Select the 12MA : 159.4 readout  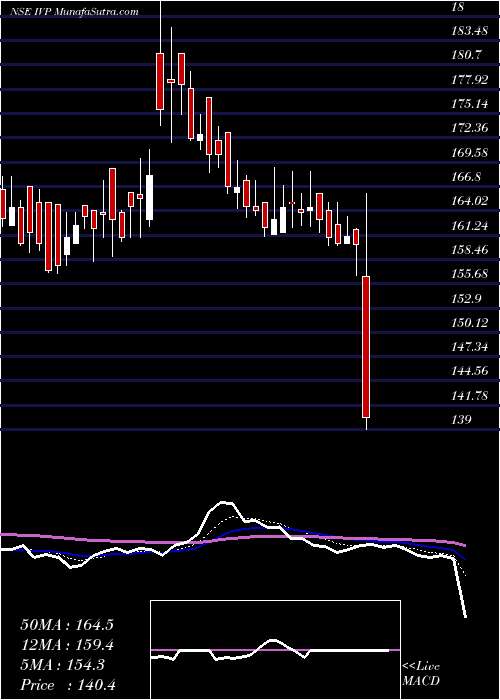[67, 645]
